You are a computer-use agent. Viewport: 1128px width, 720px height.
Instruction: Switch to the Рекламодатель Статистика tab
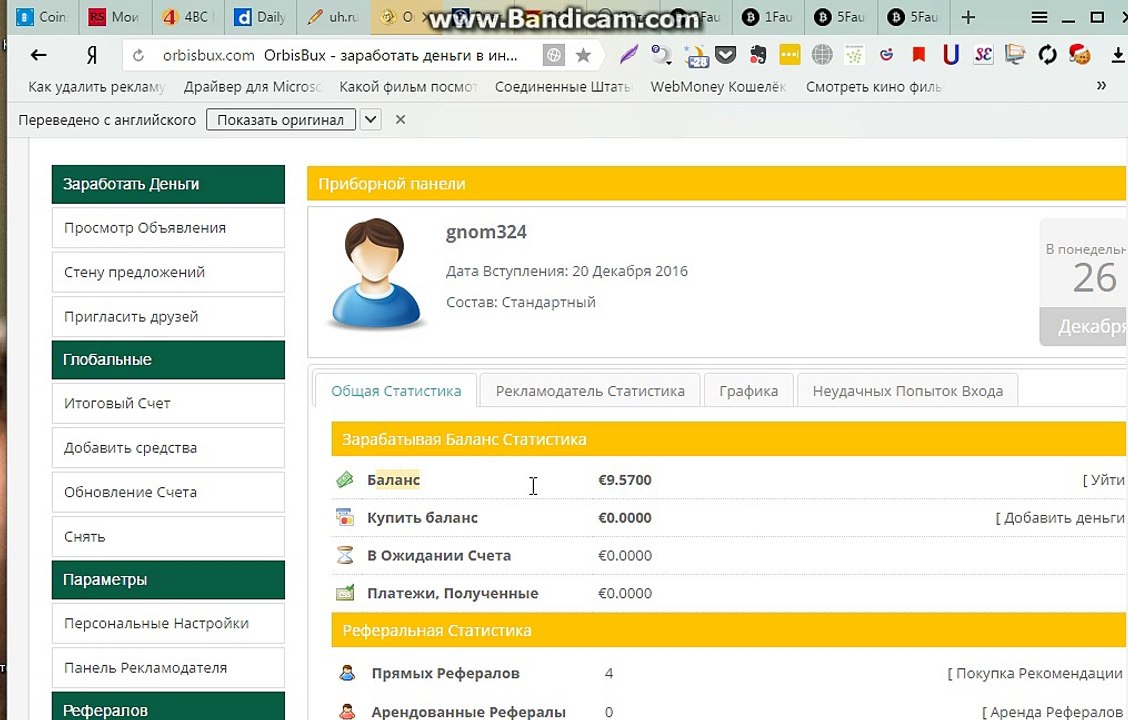tap(590, 391)
